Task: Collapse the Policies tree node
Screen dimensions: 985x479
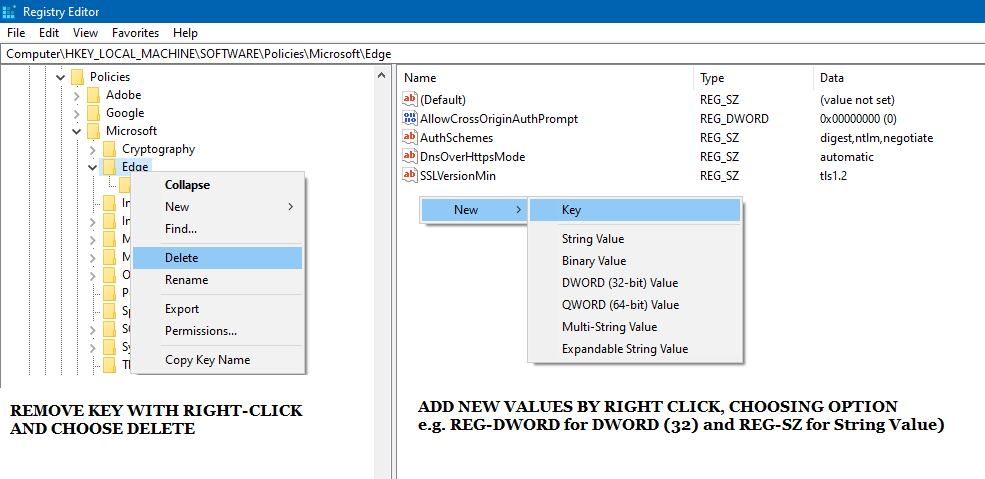Action: (x=61, y=77)
